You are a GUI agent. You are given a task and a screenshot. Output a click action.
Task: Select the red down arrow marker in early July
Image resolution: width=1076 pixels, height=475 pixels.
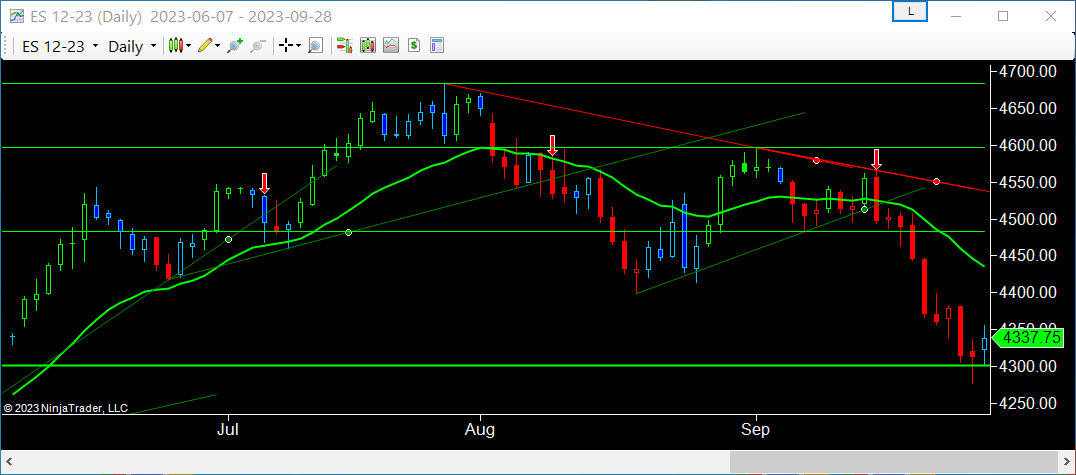(264, 183)
